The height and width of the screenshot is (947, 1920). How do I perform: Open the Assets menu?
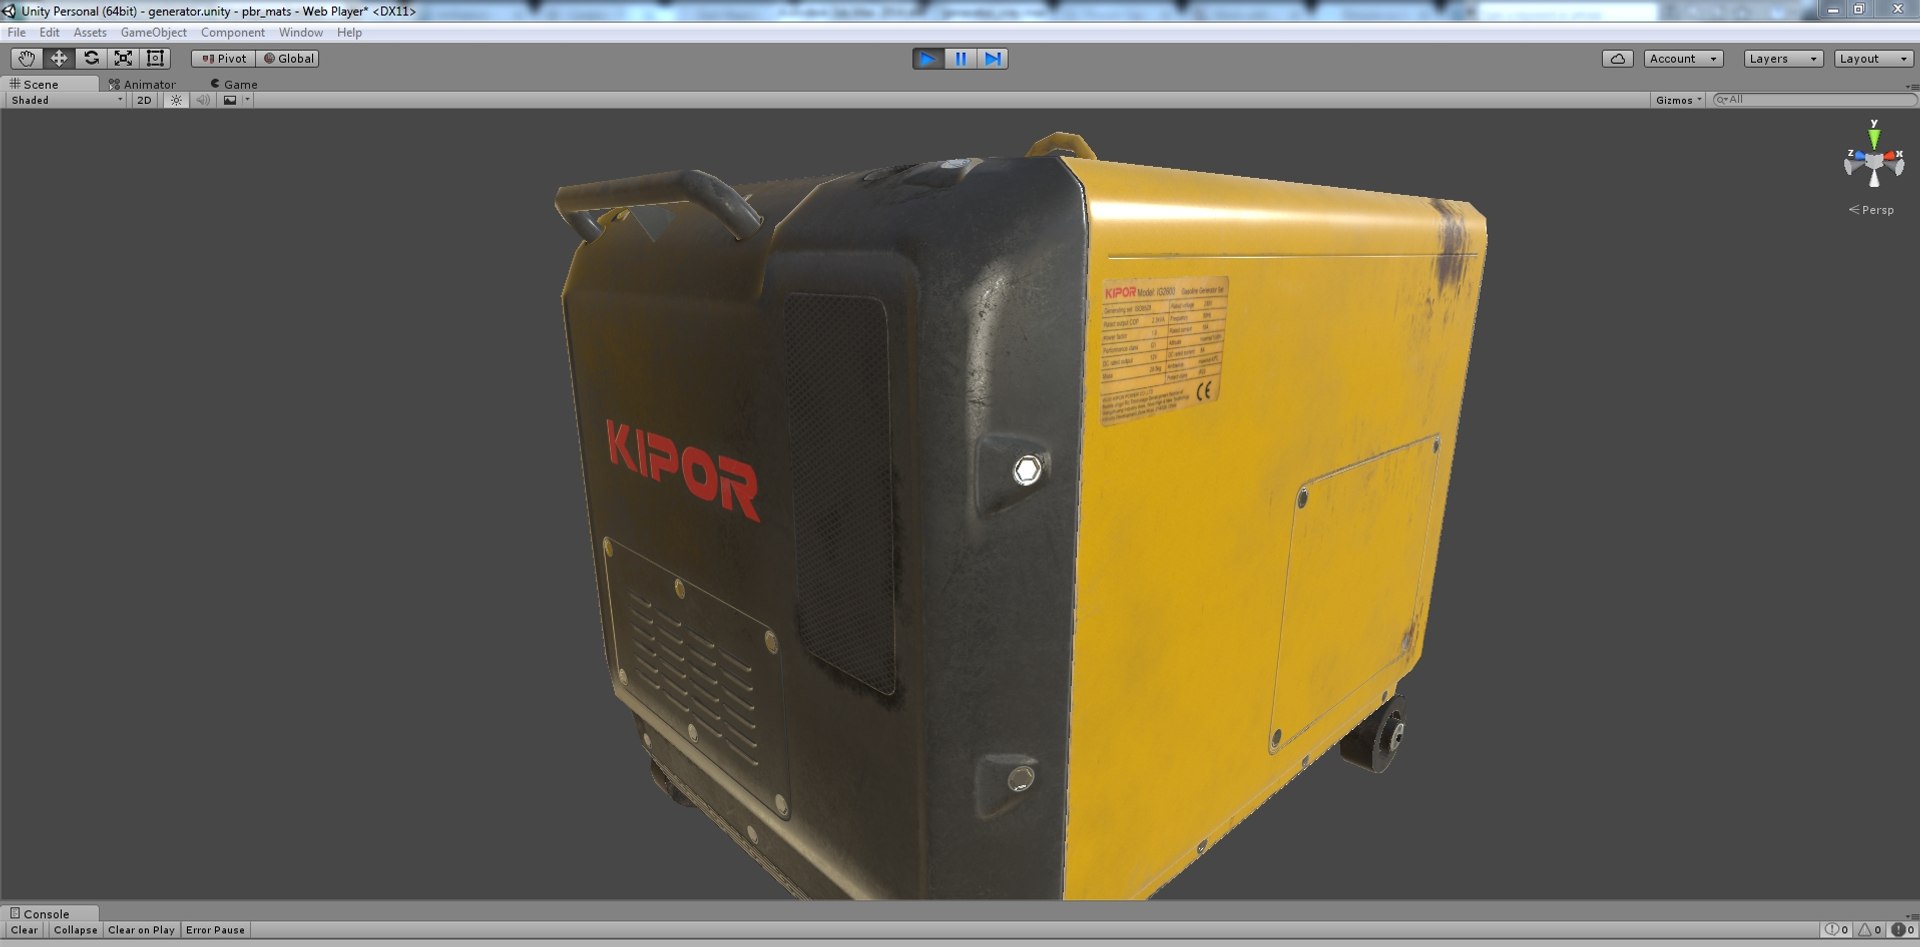point(90,32)
